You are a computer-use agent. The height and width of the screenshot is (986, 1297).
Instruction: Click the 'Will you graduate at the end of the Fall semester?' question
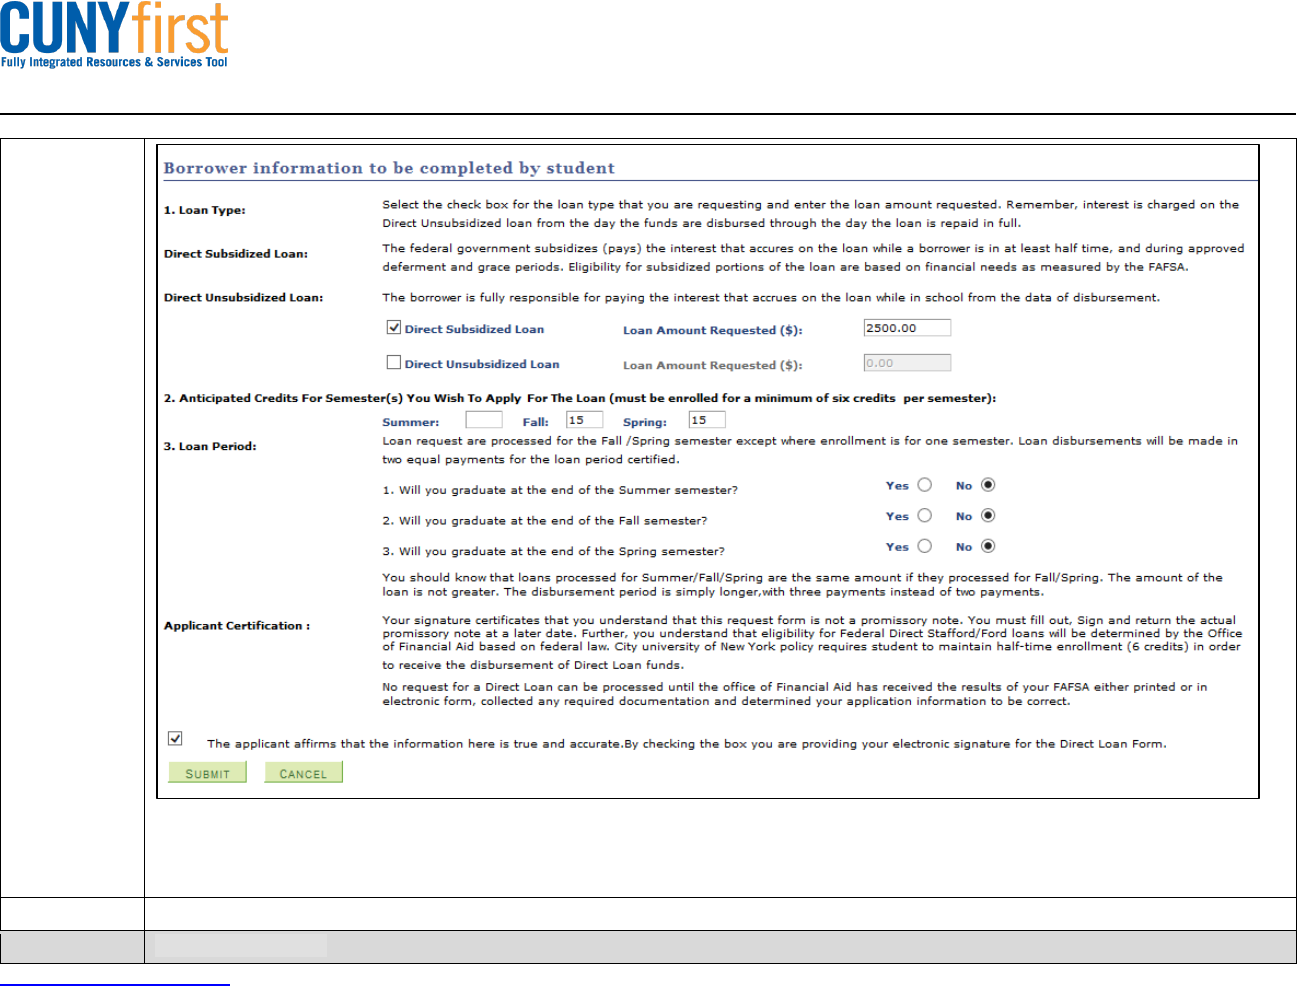point(545,521)
